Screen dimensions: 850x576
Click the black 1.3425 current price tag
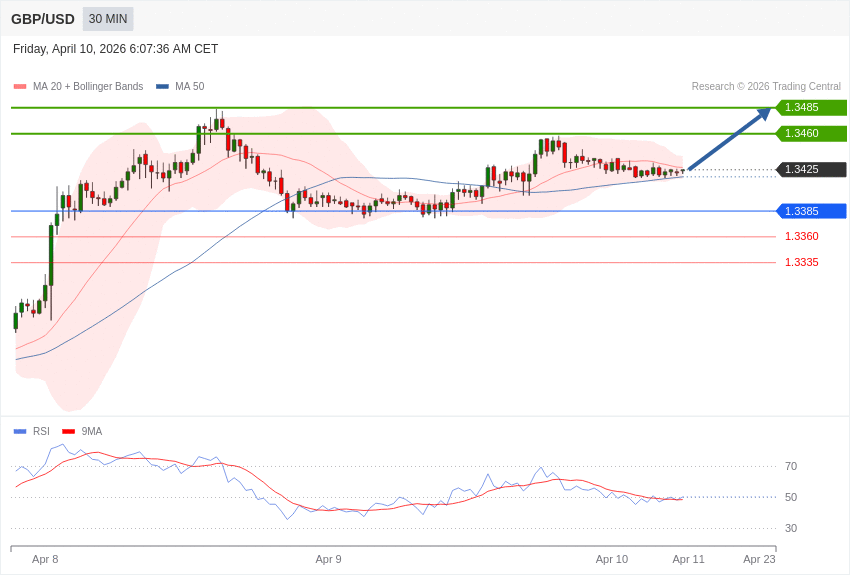[x=811, y=170]
